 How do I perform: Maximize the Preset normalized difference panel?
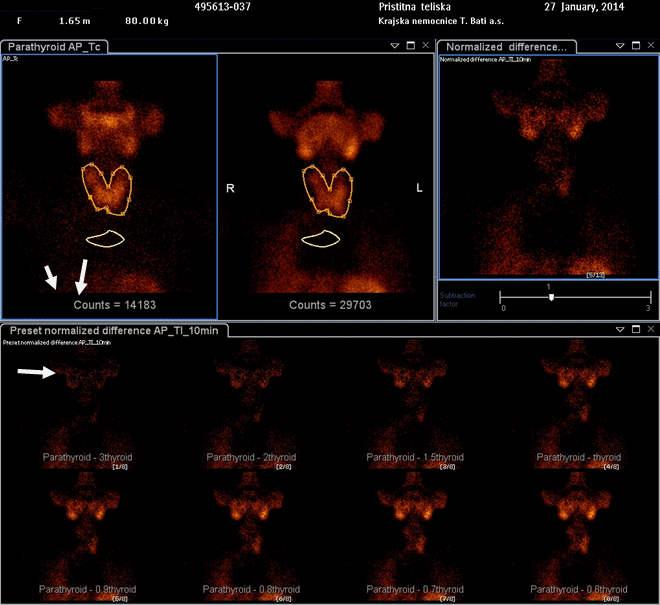point(635,329)
